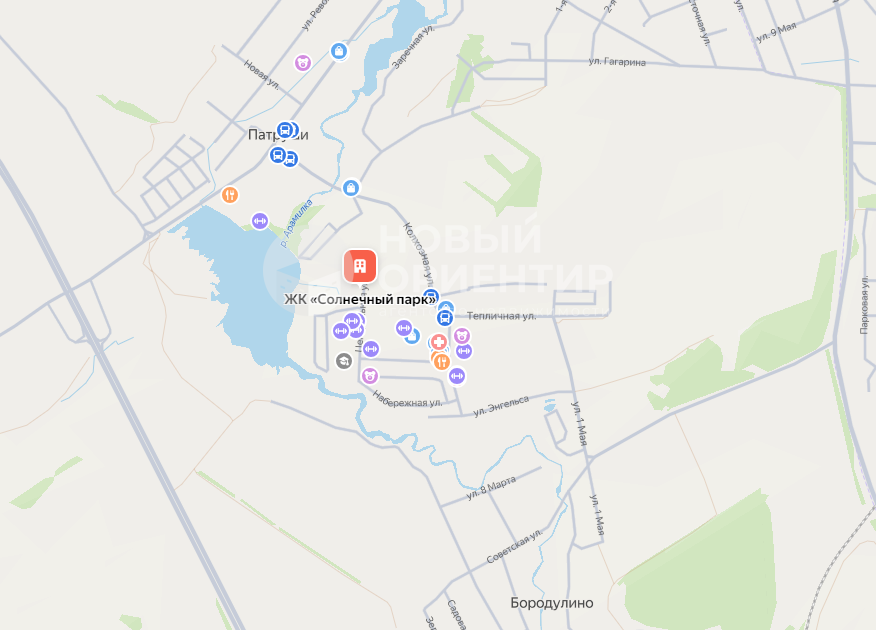Select the teddy bear marker near Новая ул.
Viewport: 876px width, 630px height.
[x=303, y=63]
